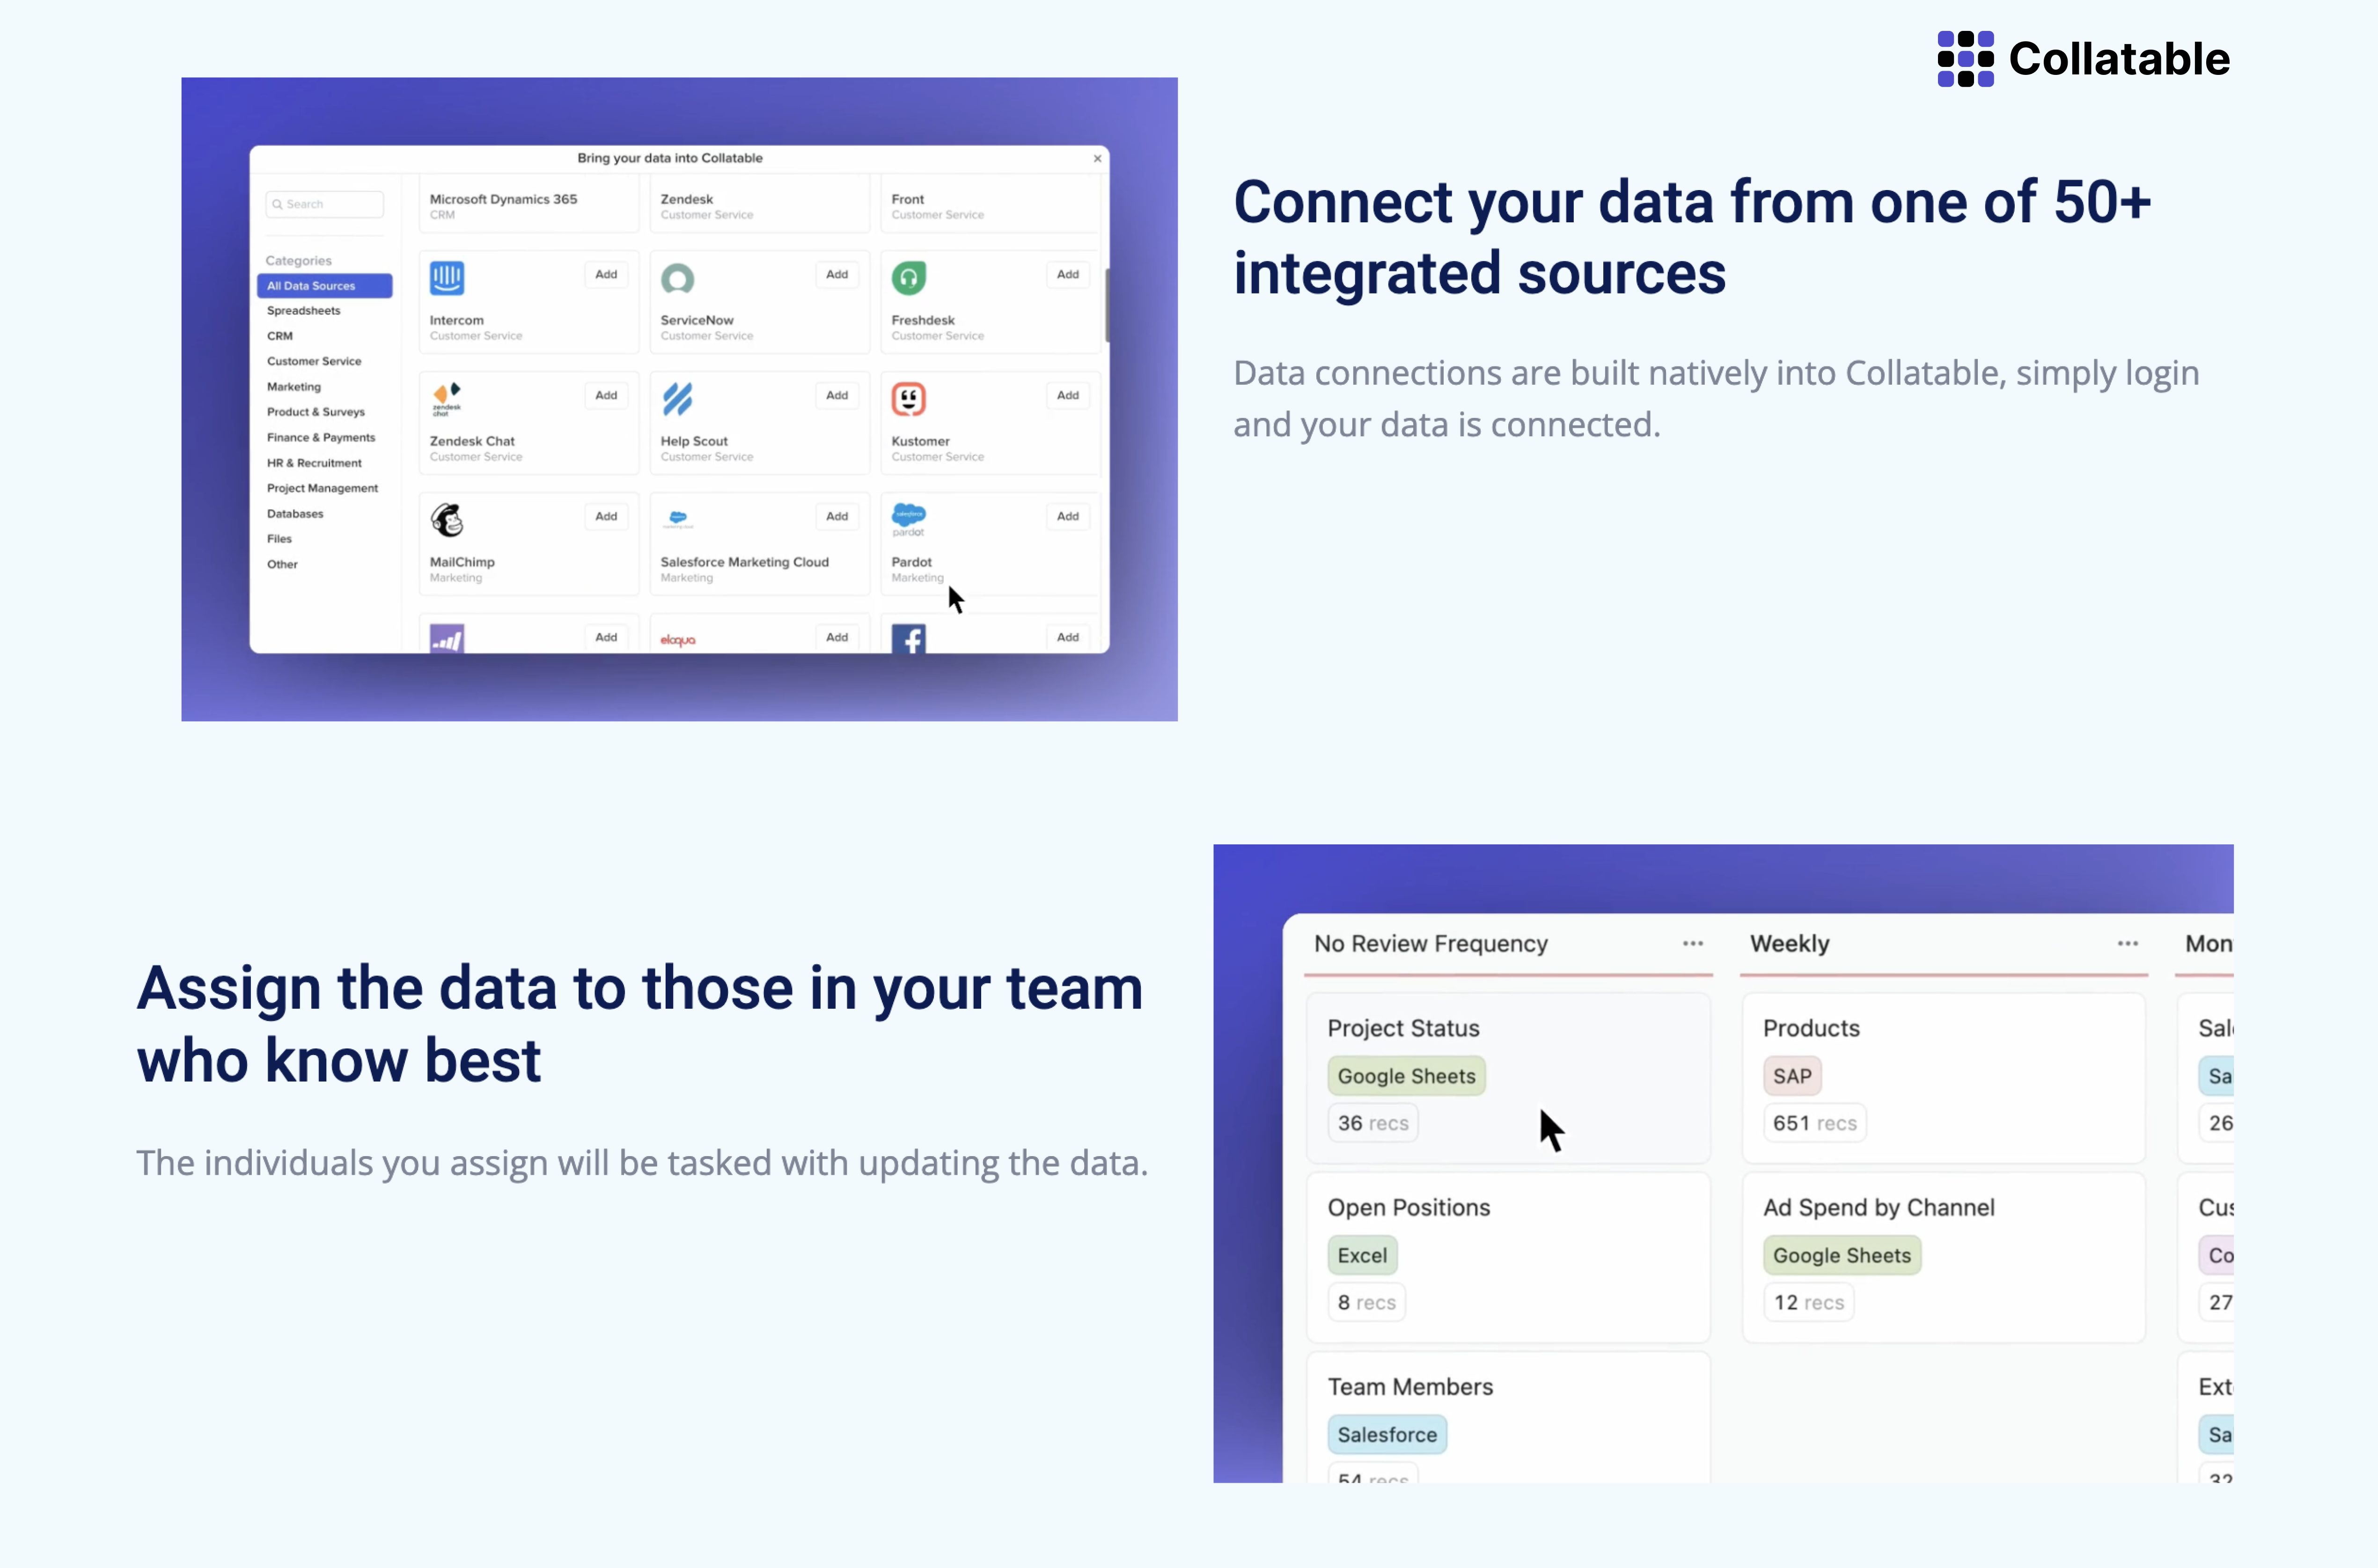Select the Finance & Payments category

coord(320,437)
